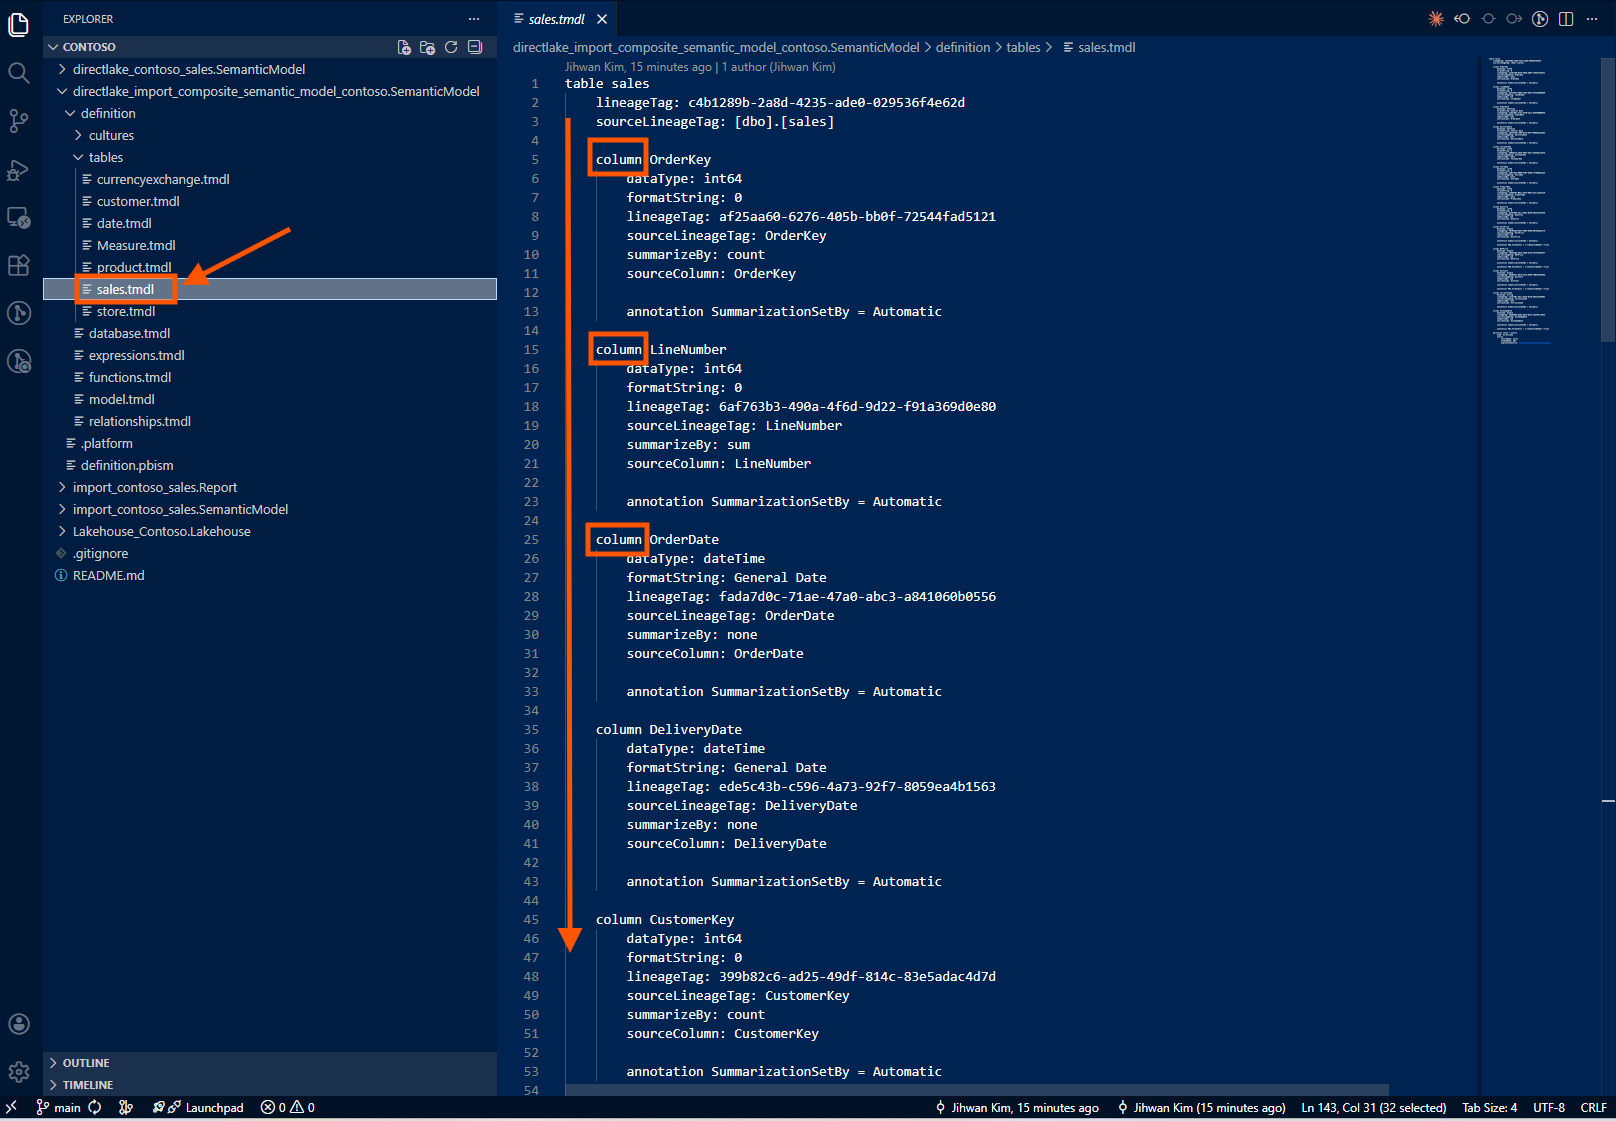Click the GitLens author codelens above line 1
This screenshot has width=1616, height=1121.
click(700, 67)
